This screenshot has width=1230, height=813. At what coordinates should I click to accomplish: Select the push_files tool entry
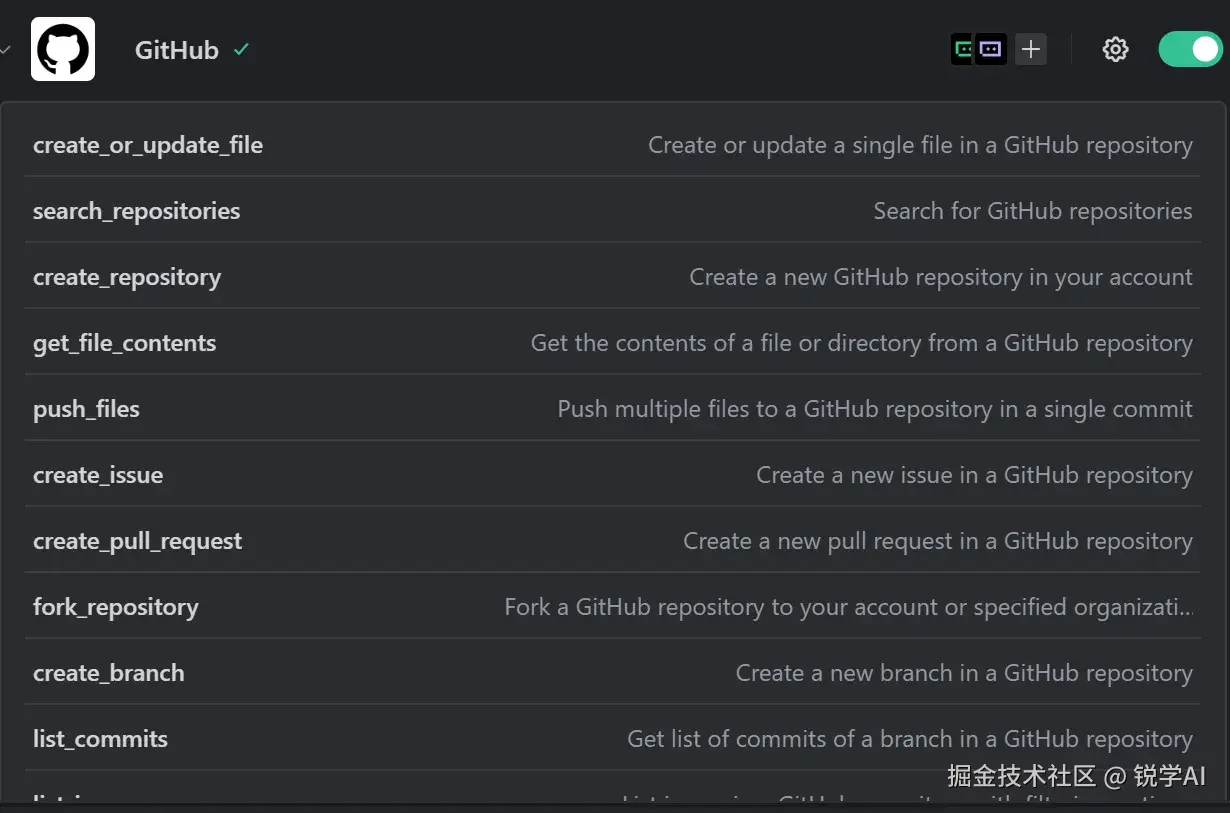(86, 409)
